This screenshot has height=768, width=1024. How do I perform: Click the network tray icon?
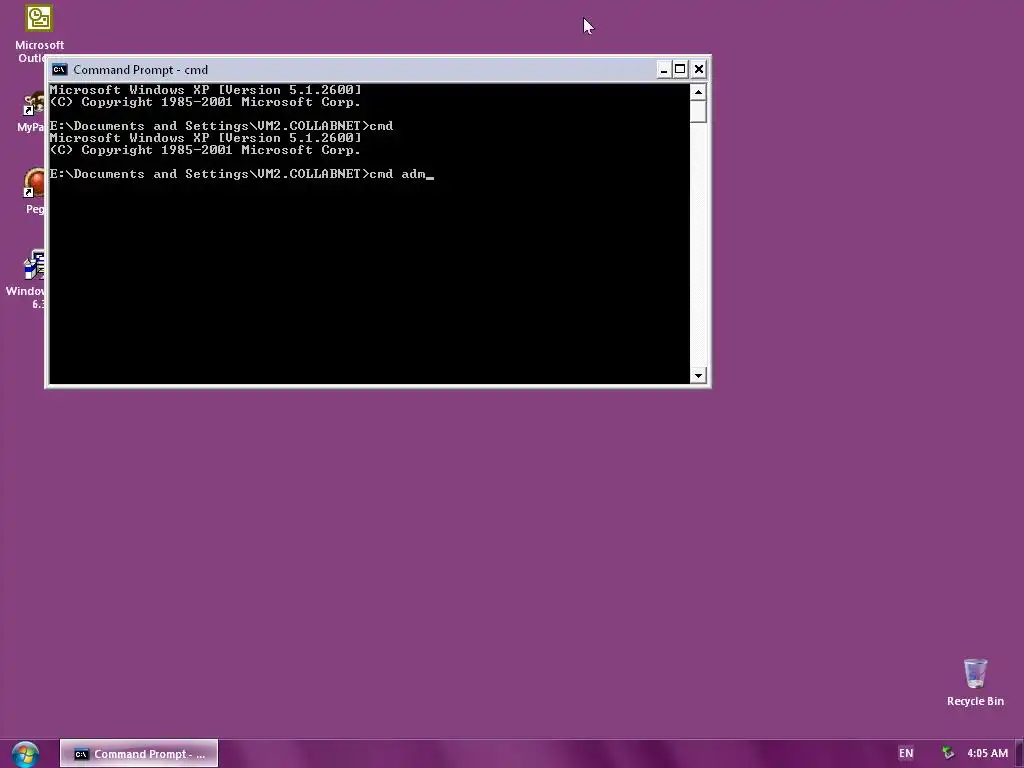coord(948,753)
